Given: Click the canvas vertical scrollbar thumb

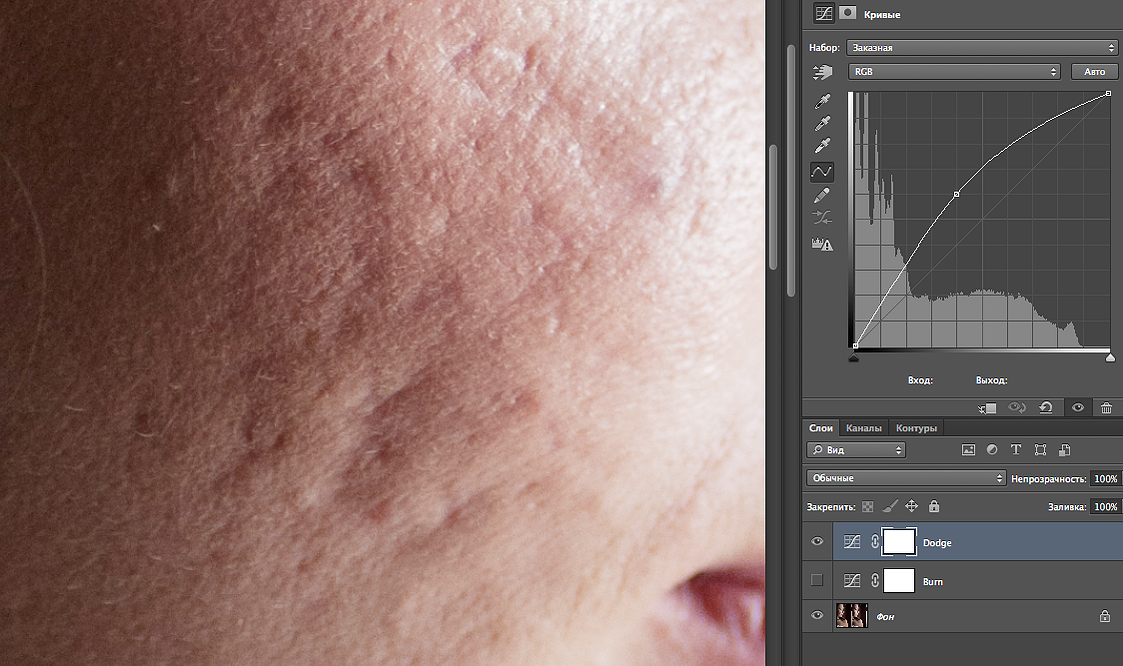Looking at the screenshot, I should click(x=773, y=207).
